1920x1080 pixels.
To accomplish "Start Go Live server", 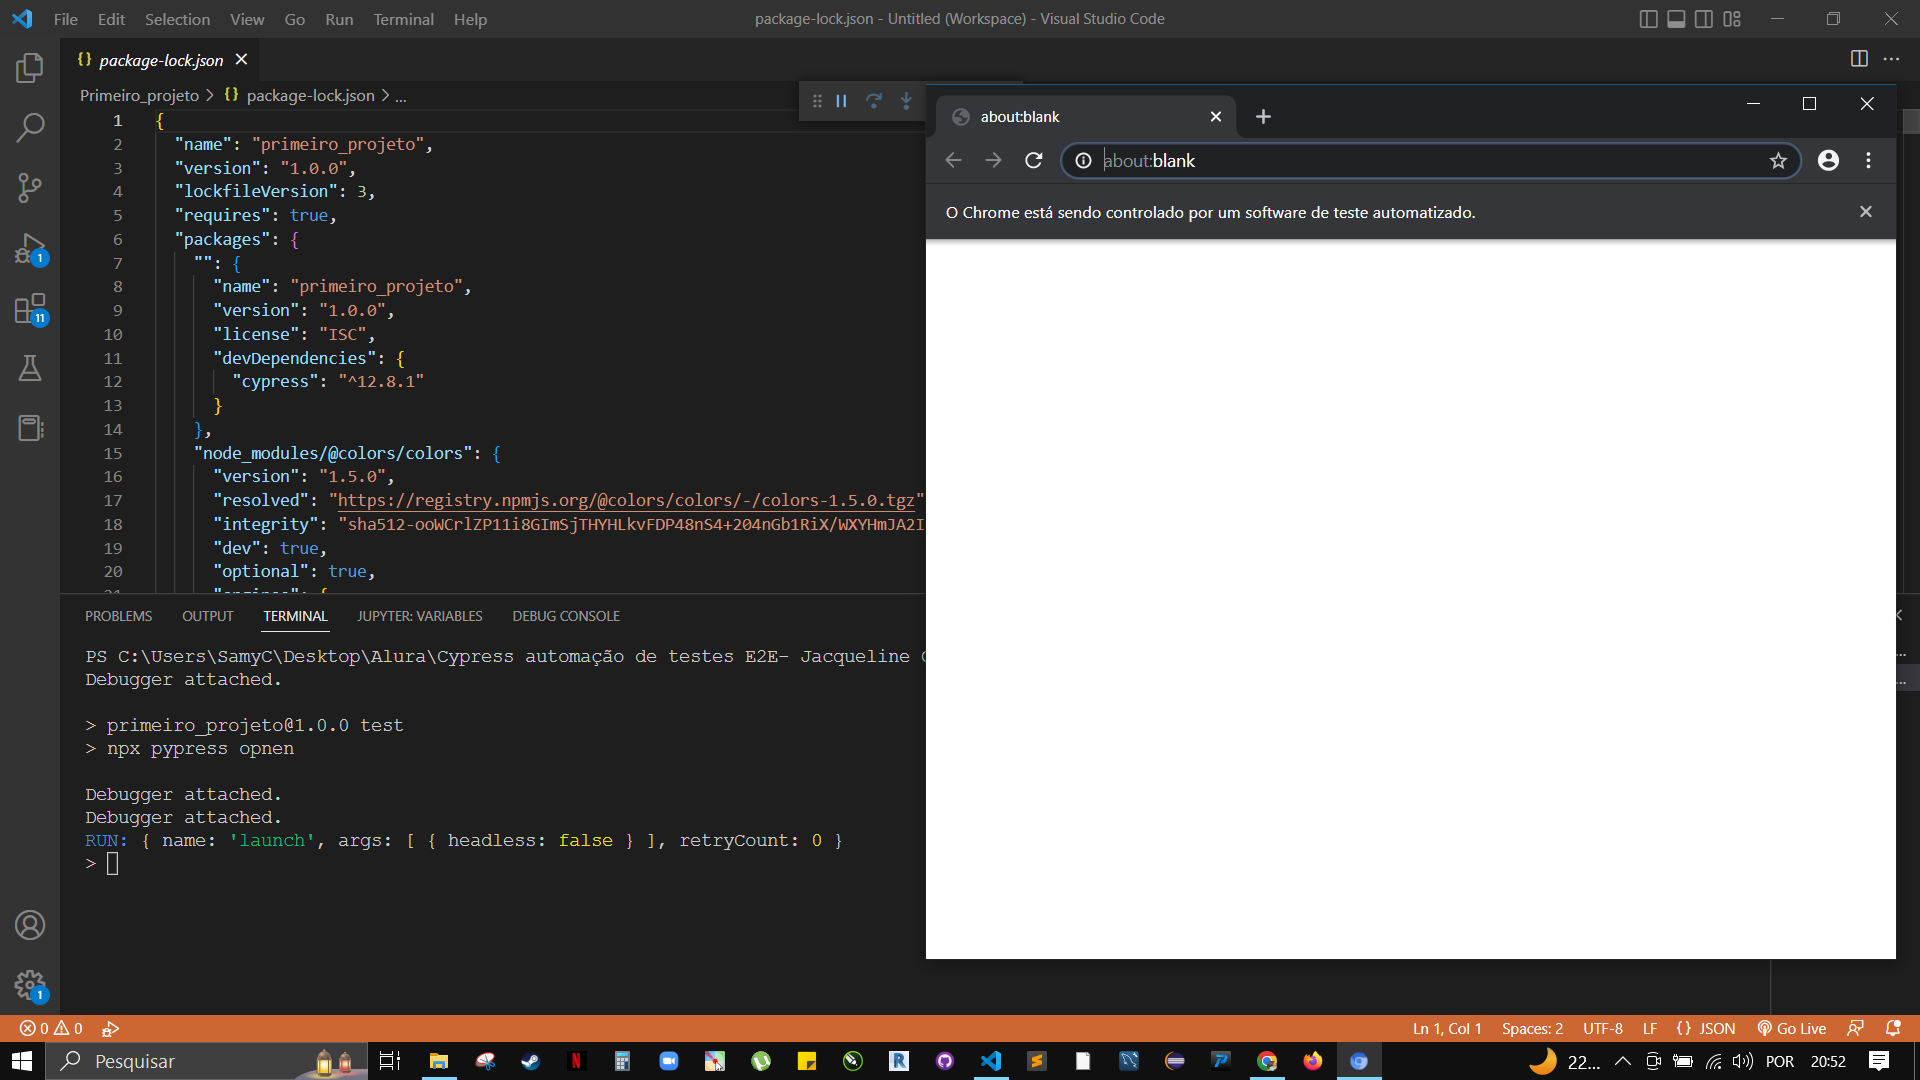I will point(1791,1028).
